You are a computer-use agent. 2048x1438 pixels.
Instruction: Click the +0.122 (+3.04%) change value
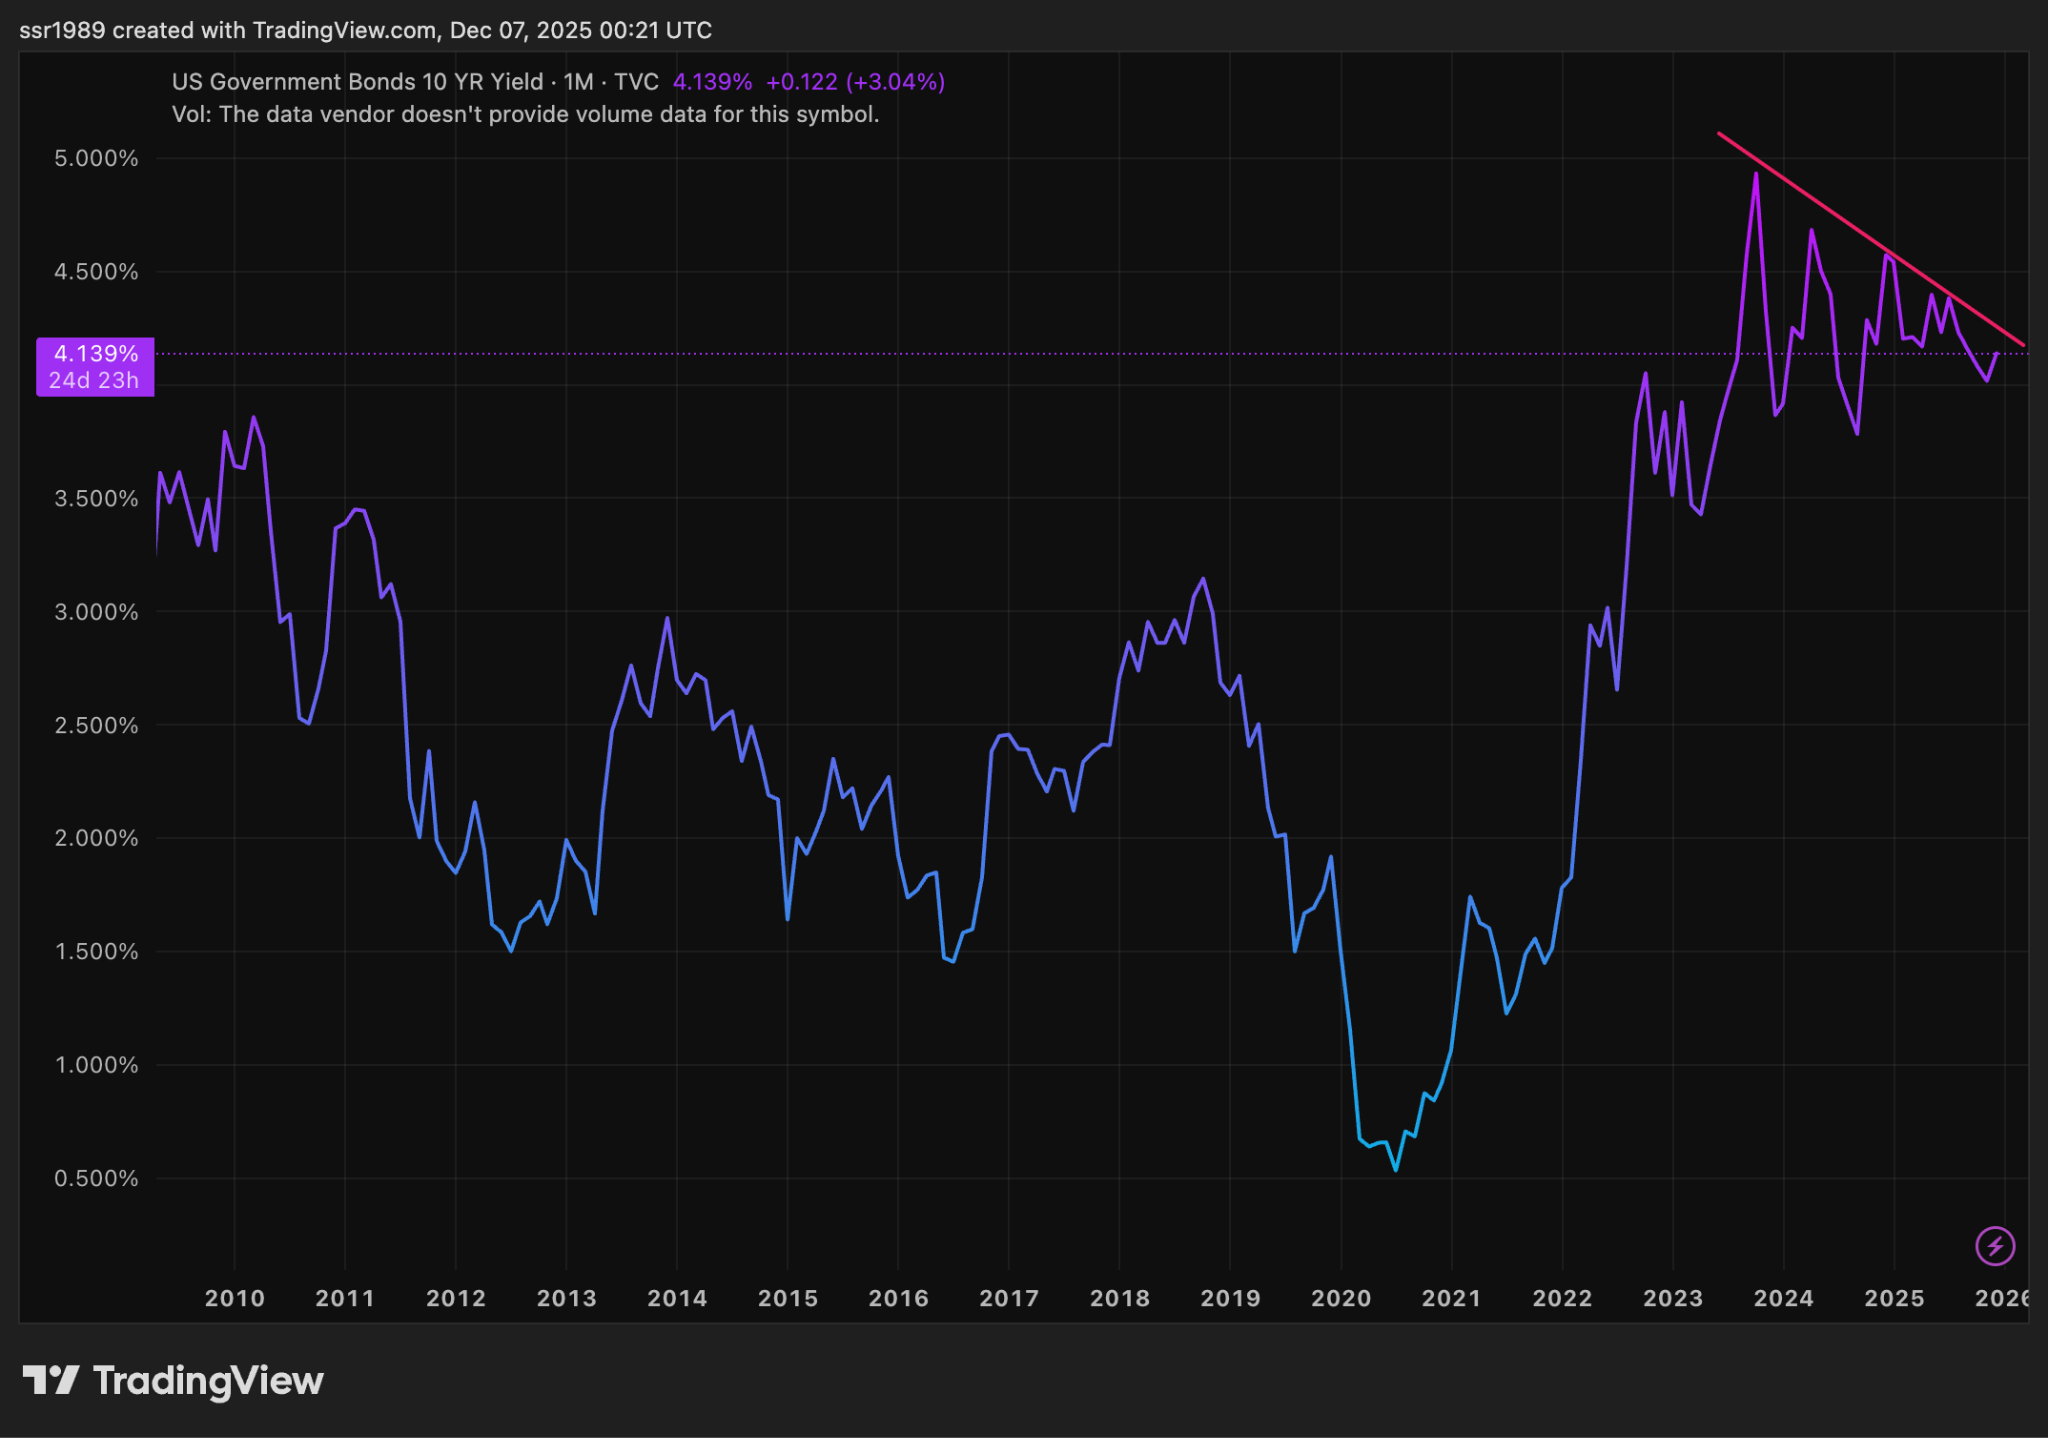(x=855, y=82)
